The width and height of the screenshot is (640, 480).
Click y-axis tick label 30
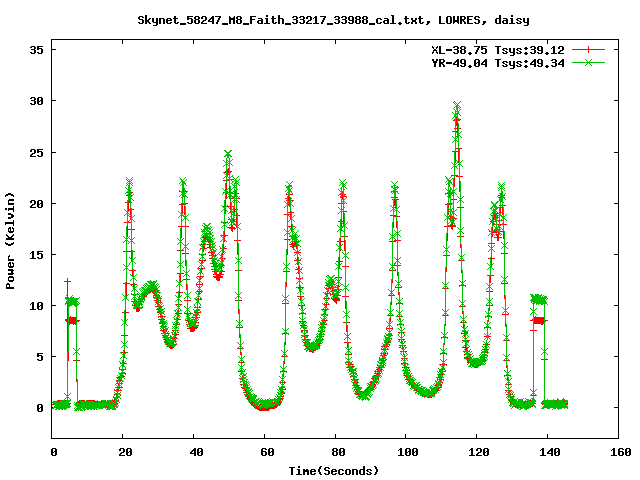[x=36, y=101]
